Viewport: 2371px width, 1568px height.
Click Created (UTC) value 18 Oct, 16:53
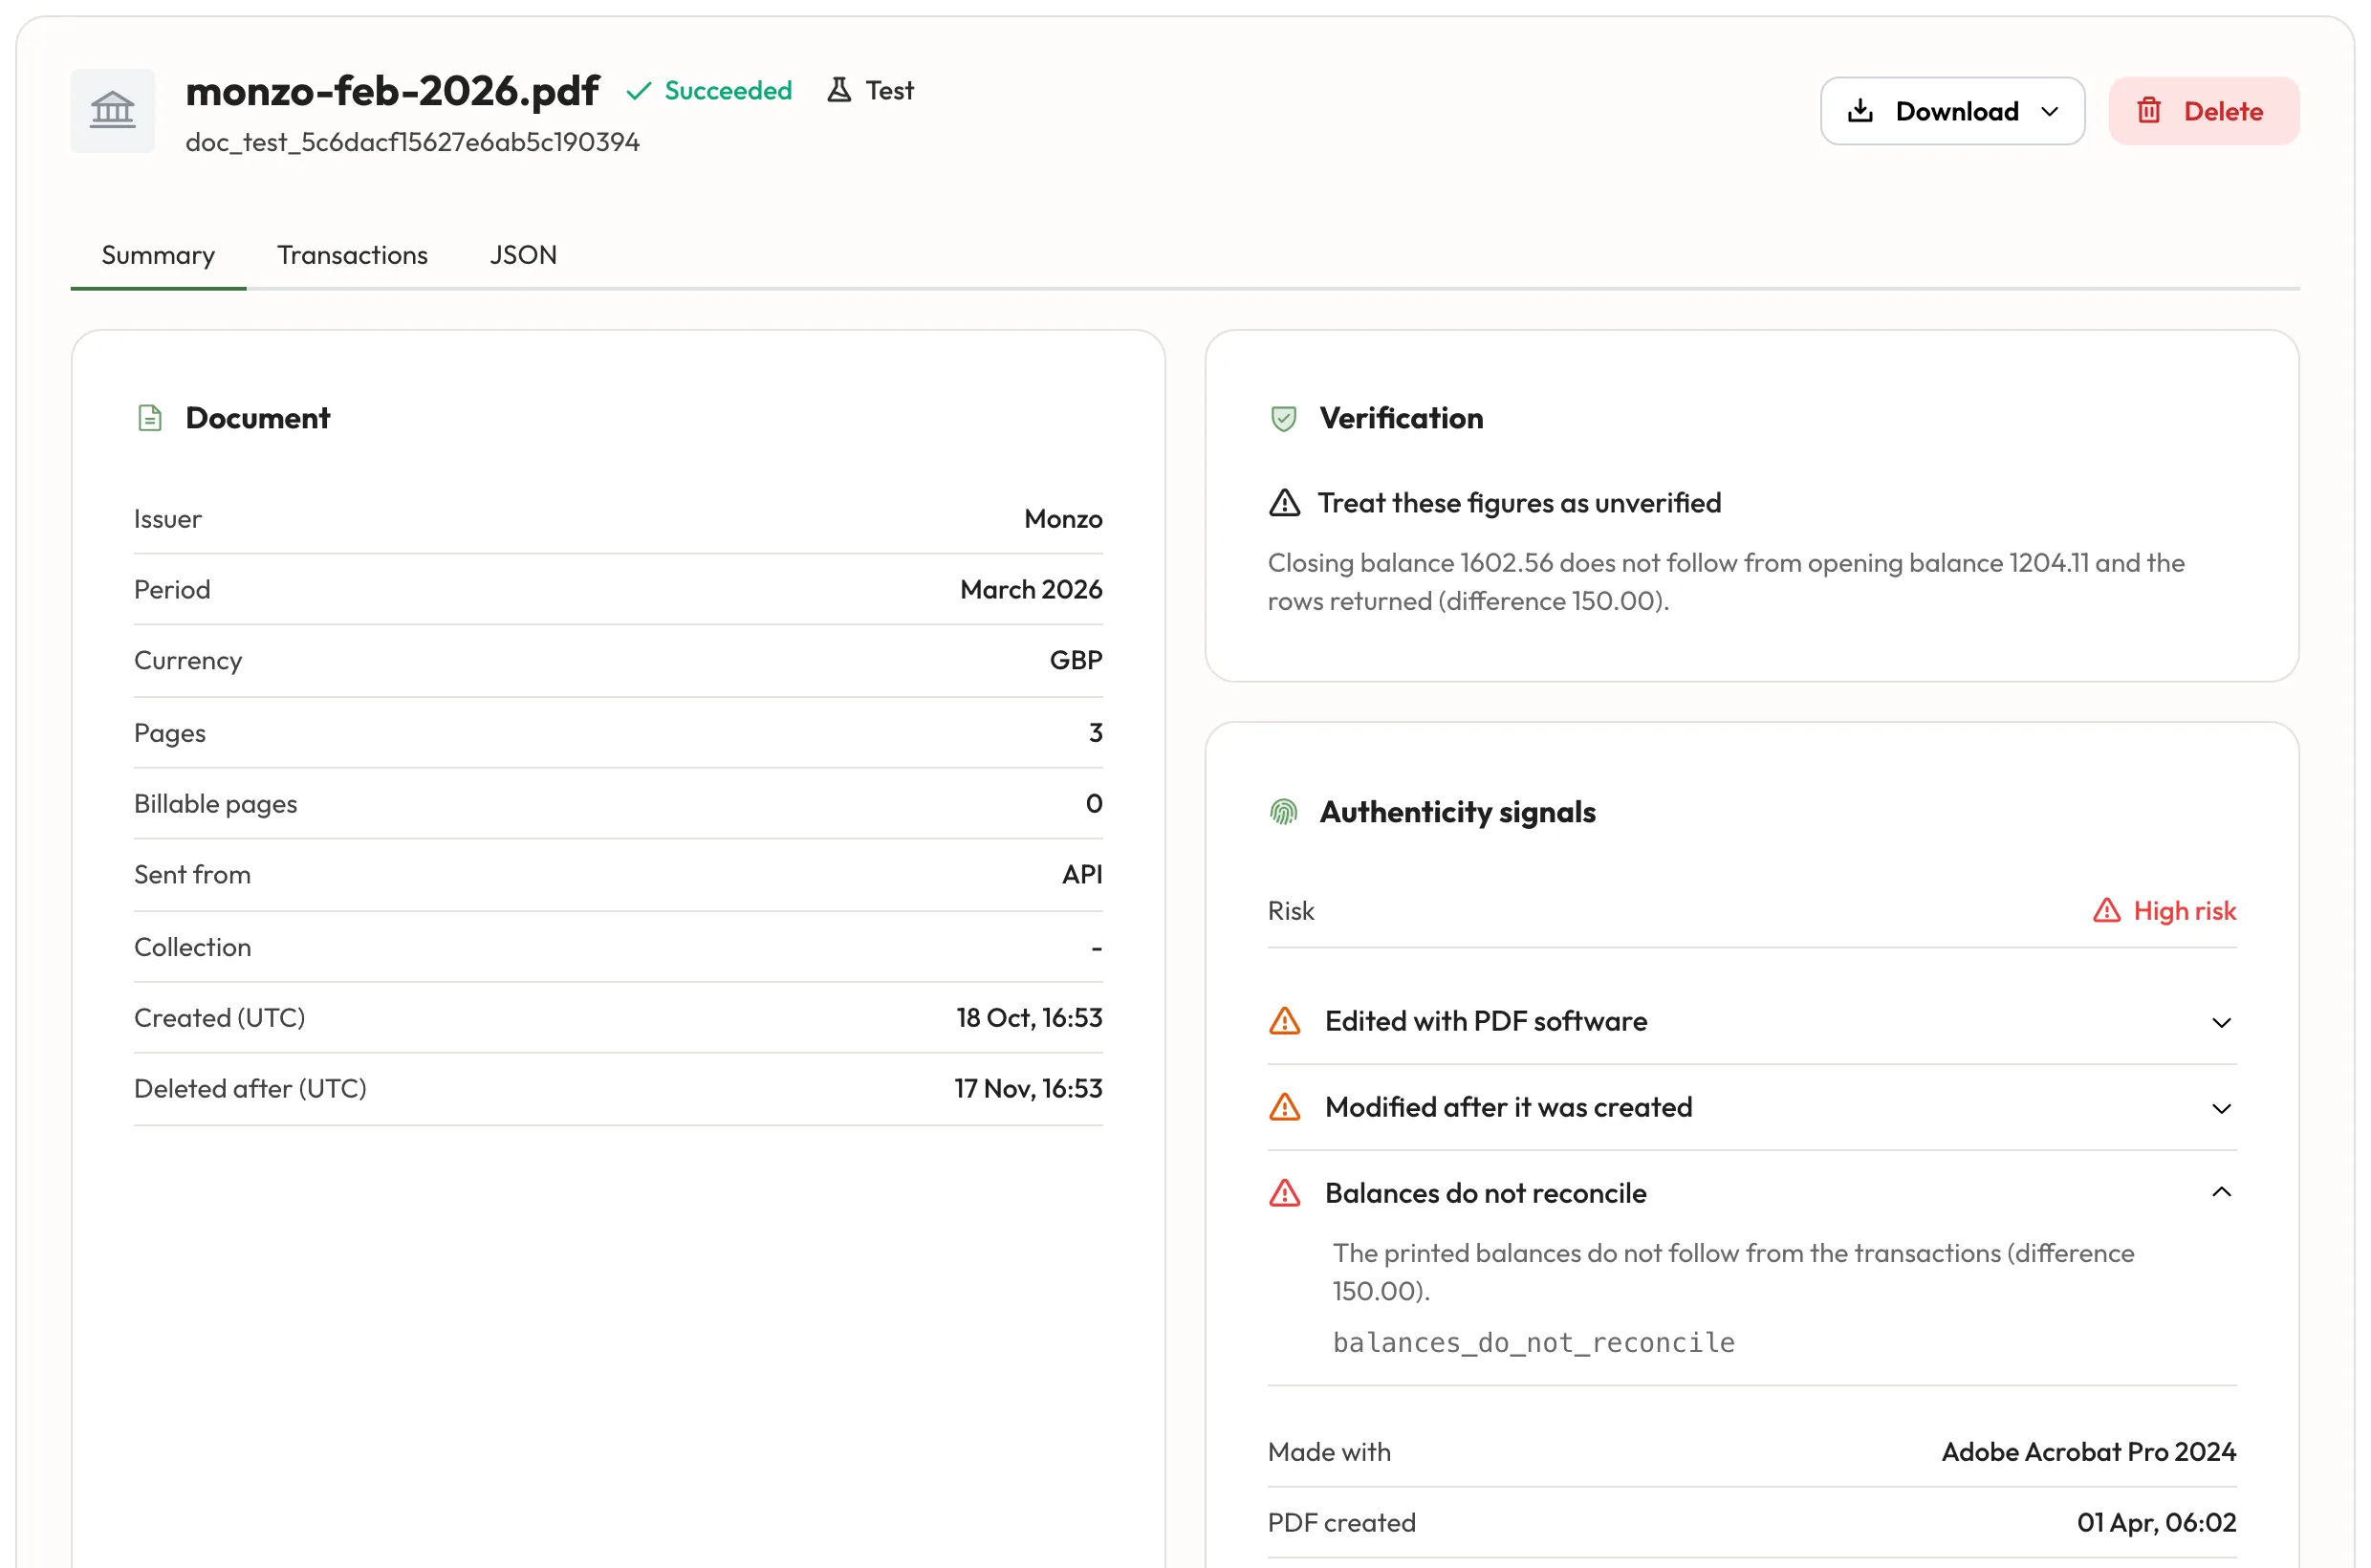click(x=1029, y=1018)
